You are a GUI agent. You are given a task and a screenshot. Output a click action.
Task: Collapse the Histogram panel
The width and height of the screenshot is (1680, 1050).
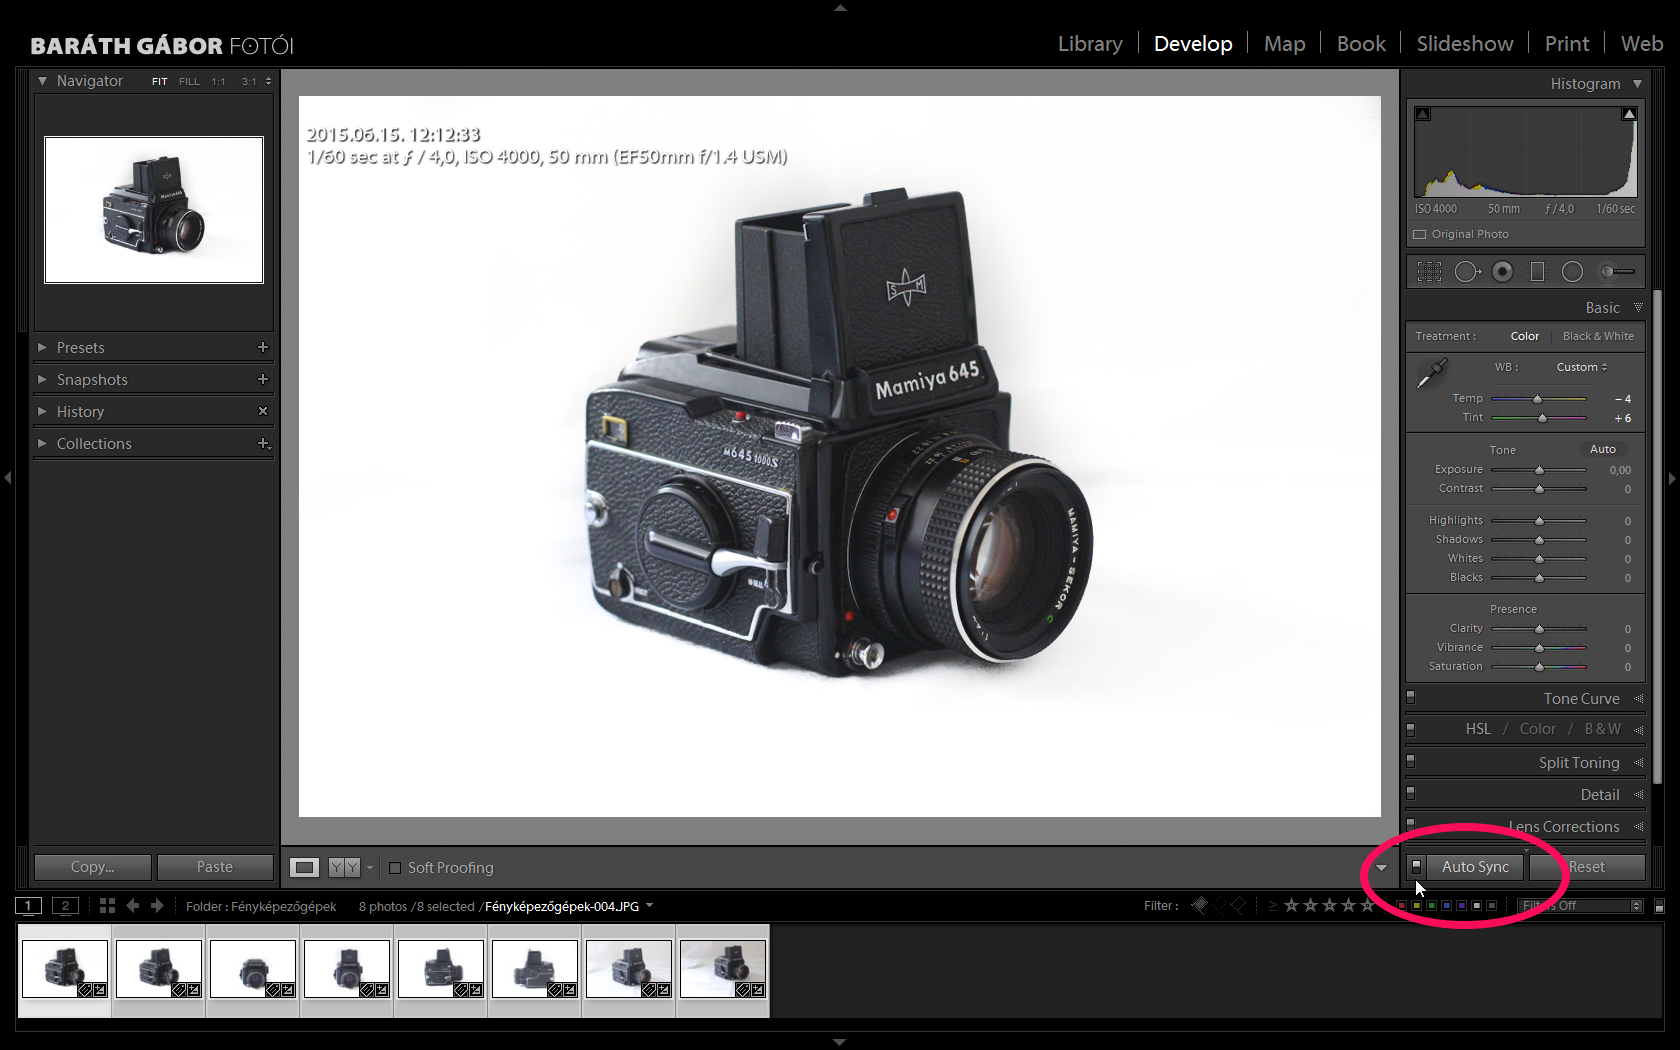point(1637,84)
